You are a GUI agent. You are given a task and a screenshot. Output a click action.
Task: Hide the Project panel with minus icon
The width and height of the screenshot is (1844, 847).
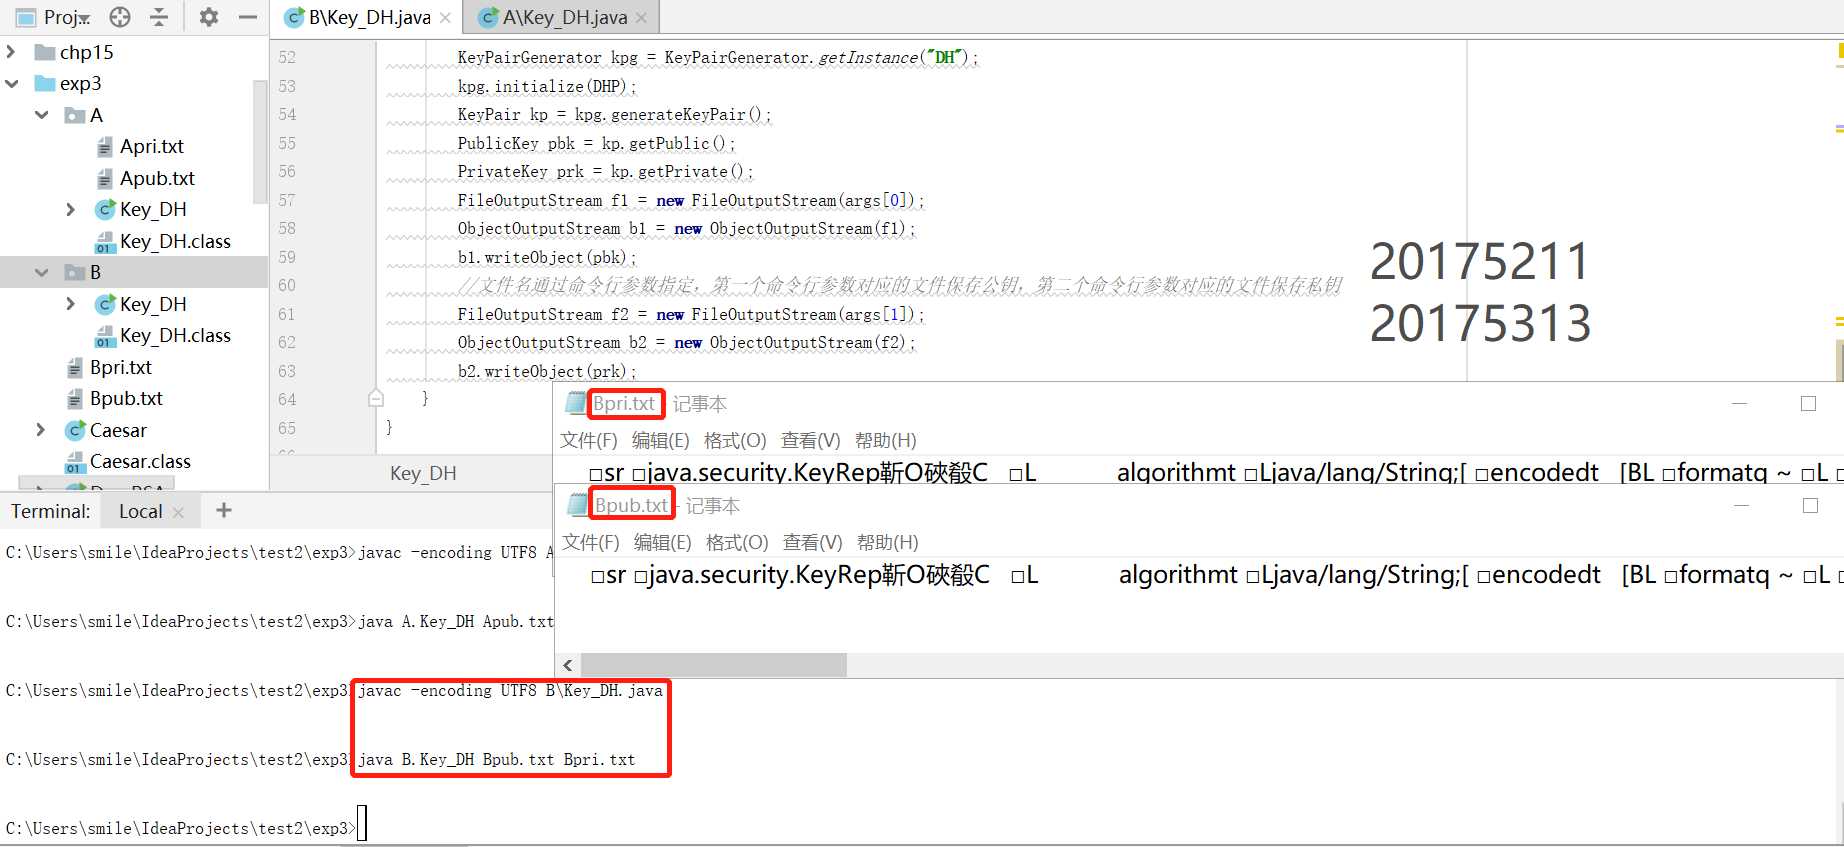click(248, 17)
